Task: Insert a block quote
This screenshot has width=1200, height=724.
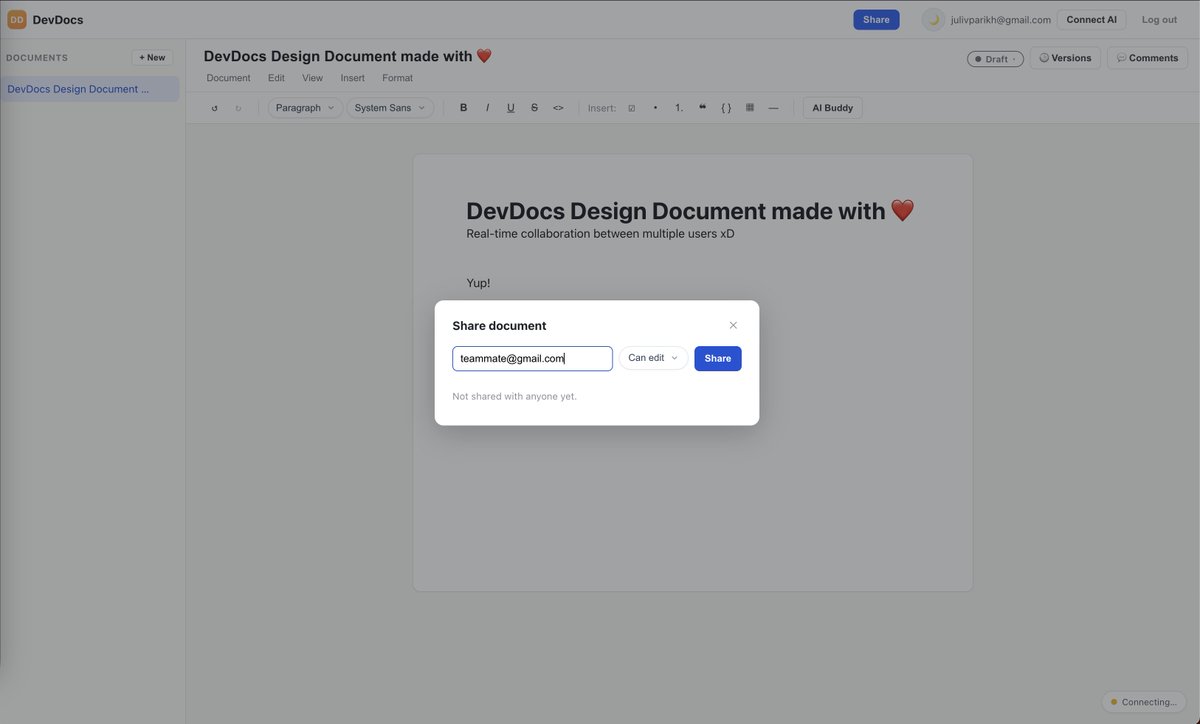Action: [702, 108]
